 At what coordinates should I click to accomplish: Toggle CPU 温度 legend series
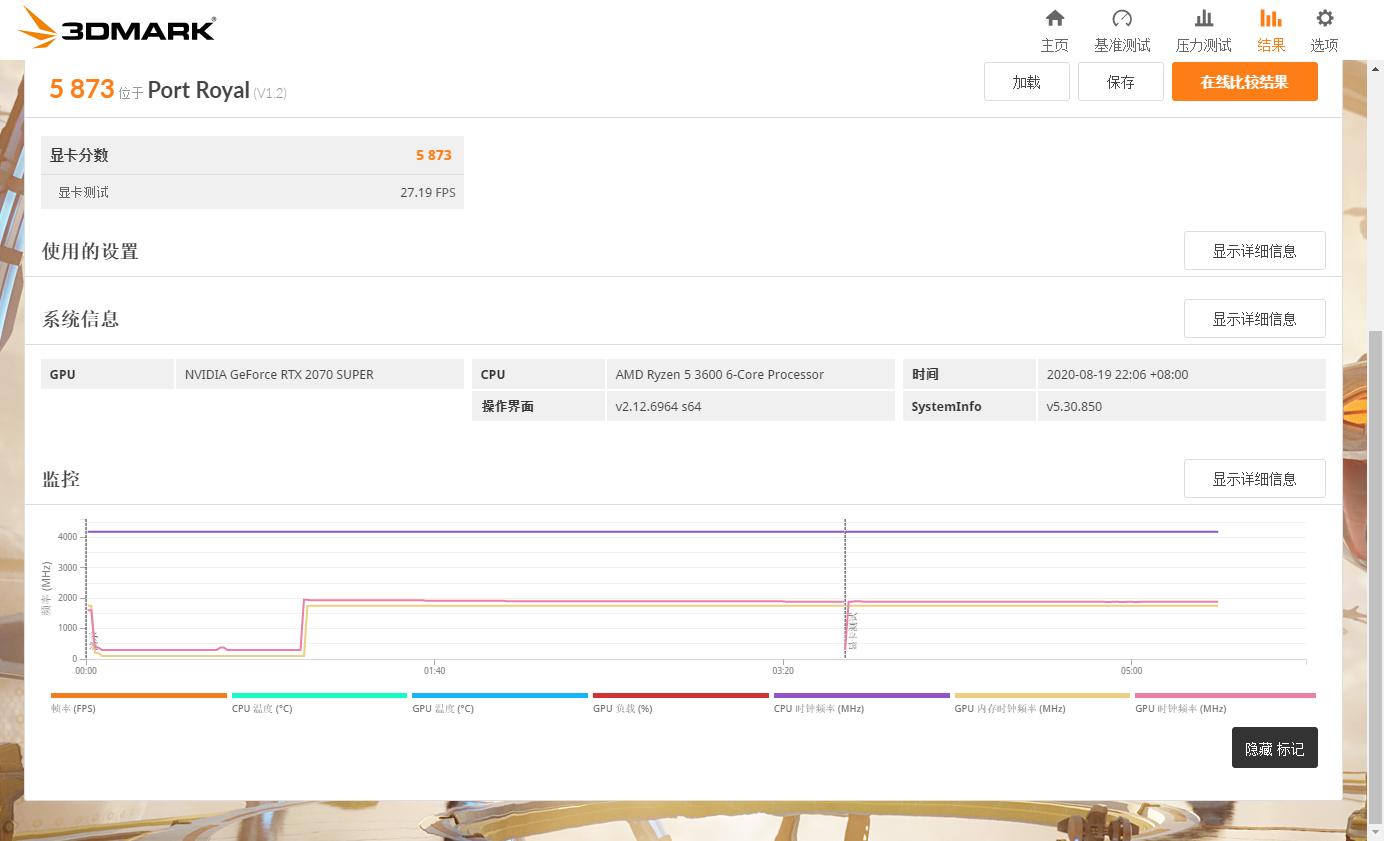click(319, 696)
